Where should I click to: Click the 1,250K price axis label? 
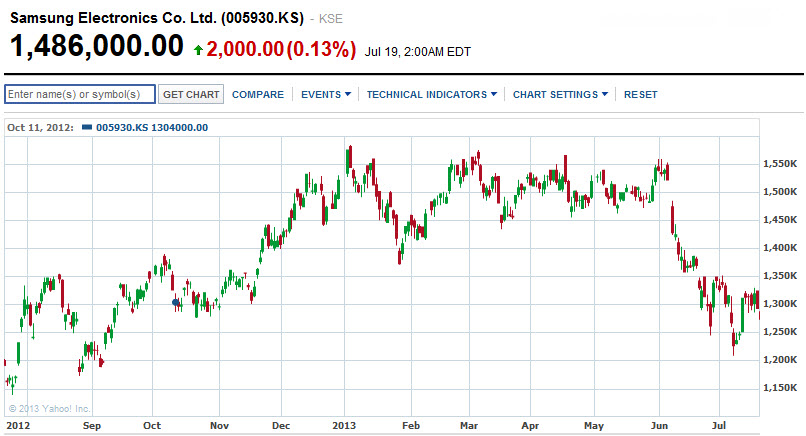tap(780, 332)
